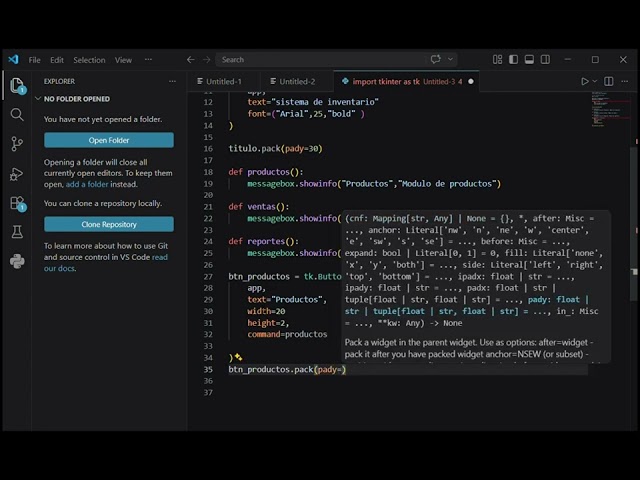Click def ventas(): on line 21
This screenshot has height=480, width=640.
pyautogui.click(x=258, y=207)
